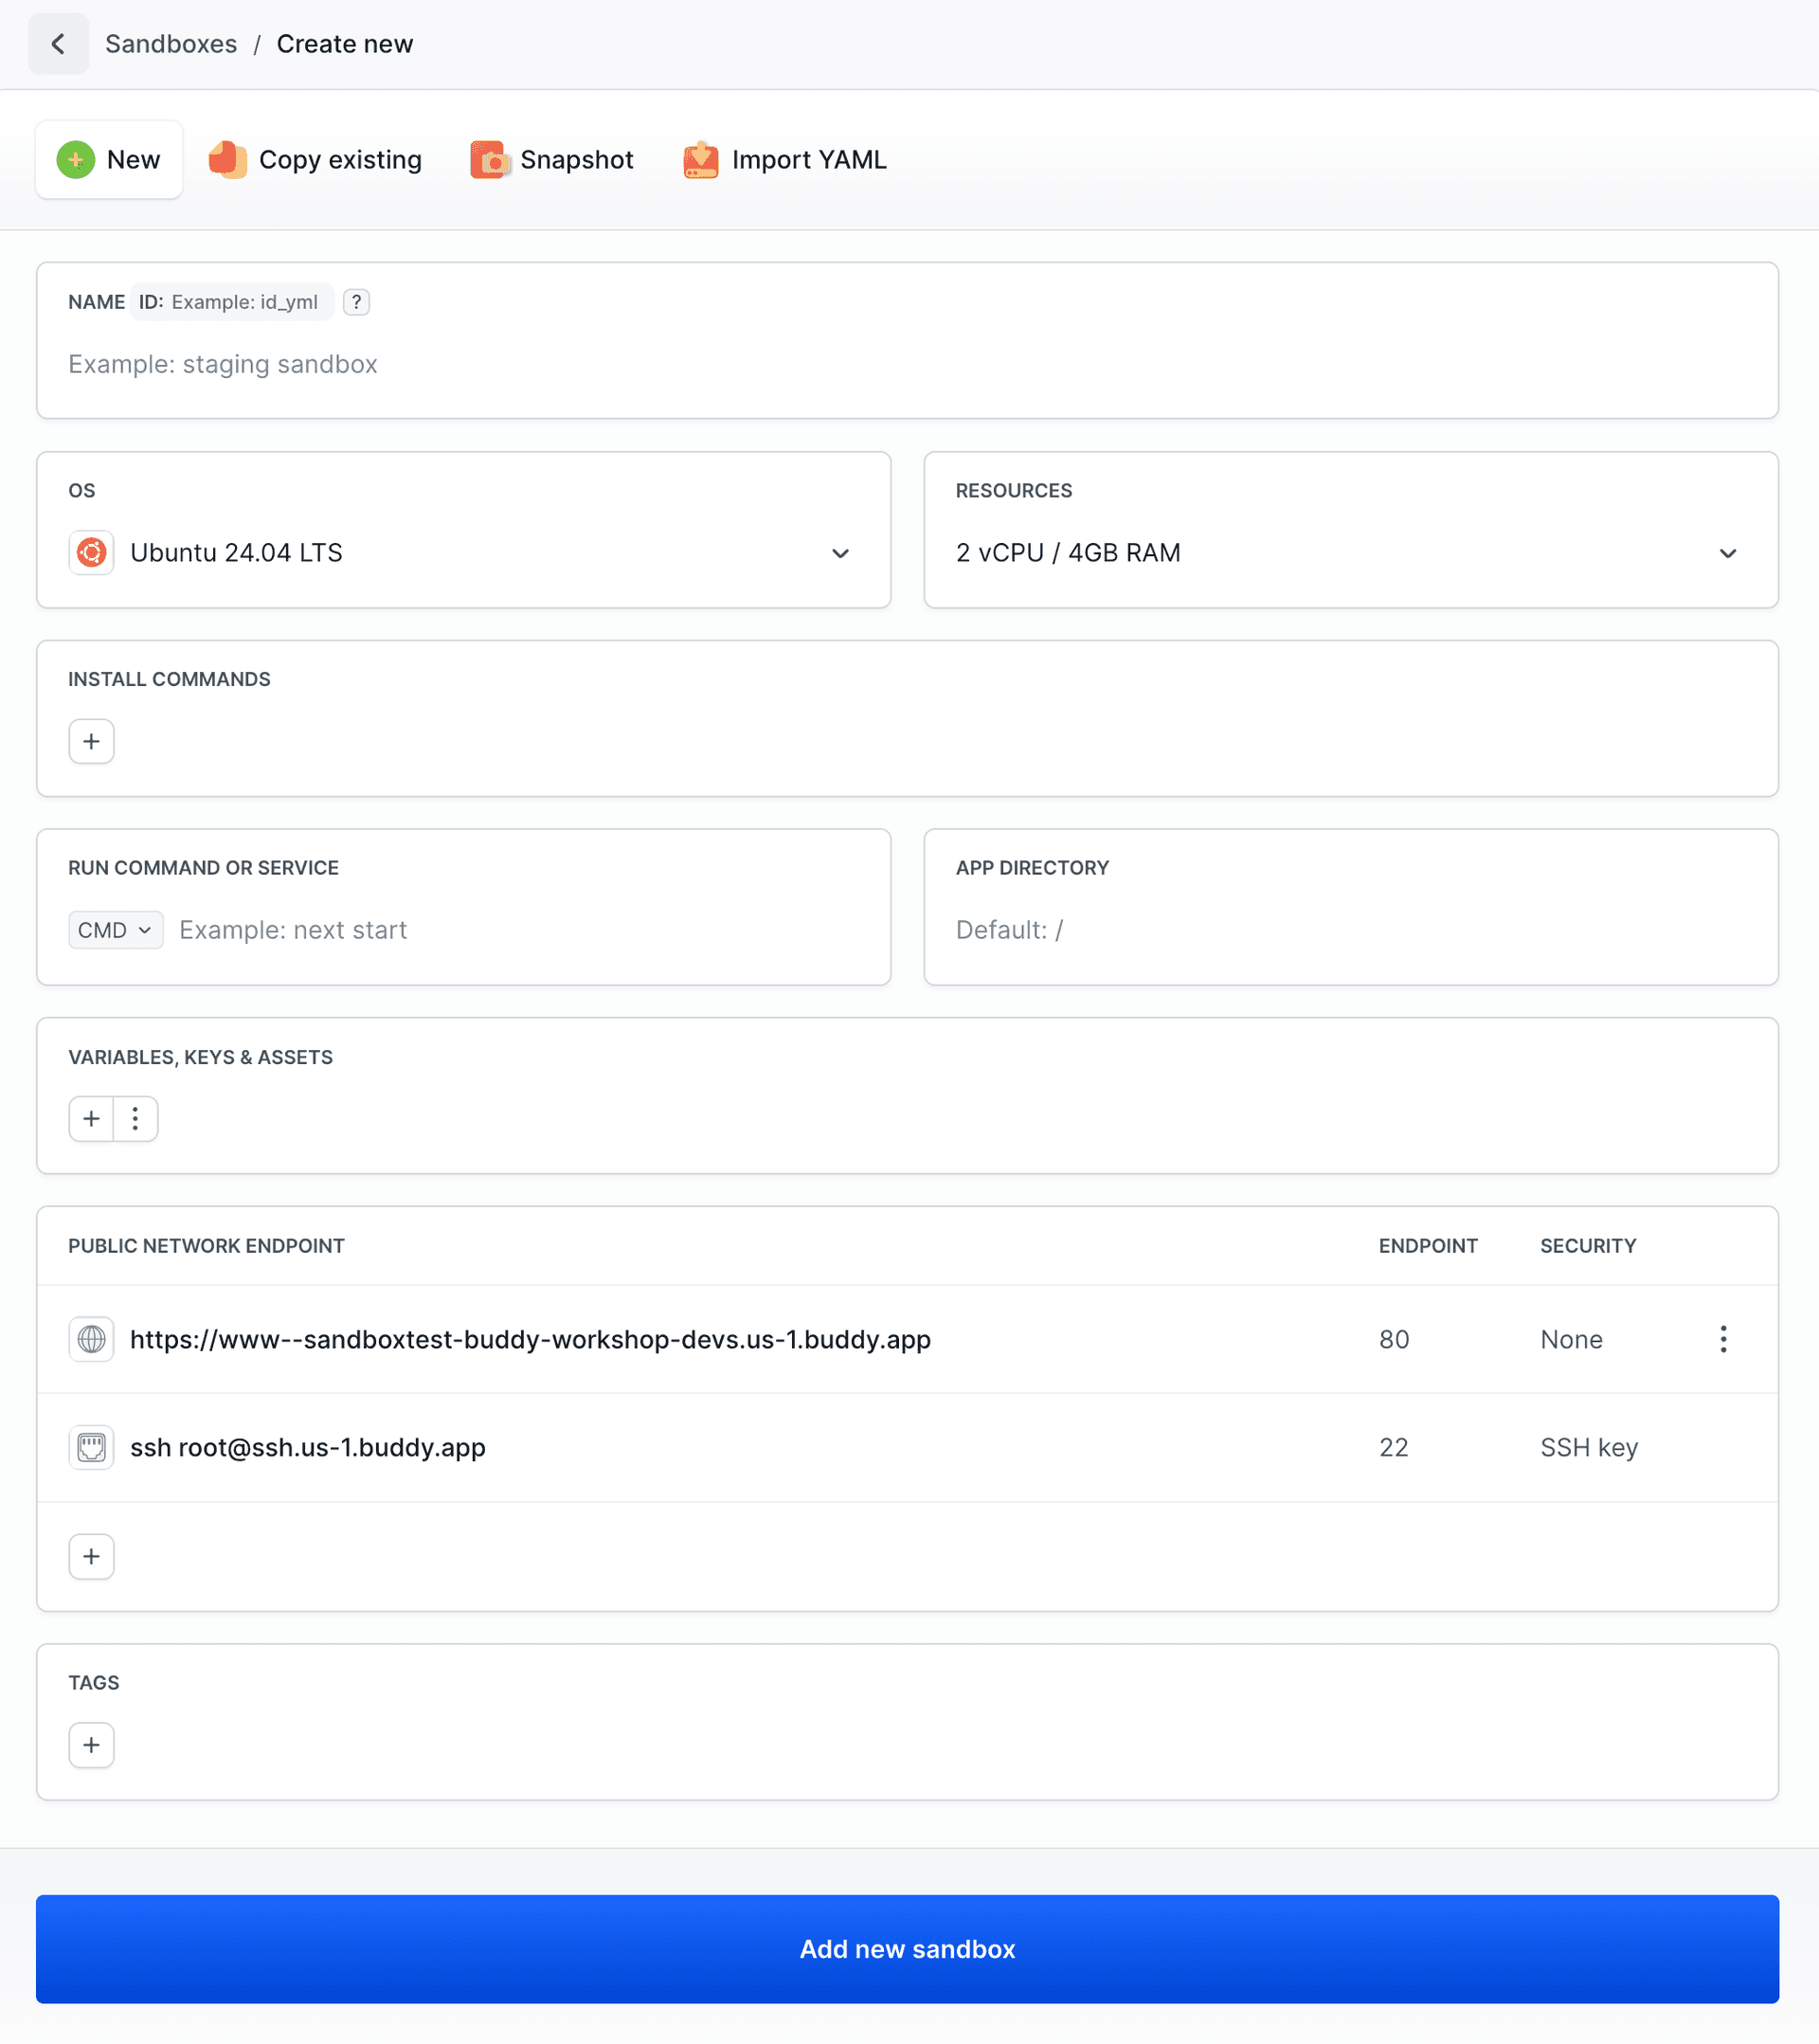Click the question mark help icon beside ID
This screenshot has height=2044, width=1819.
coord(356,302)
